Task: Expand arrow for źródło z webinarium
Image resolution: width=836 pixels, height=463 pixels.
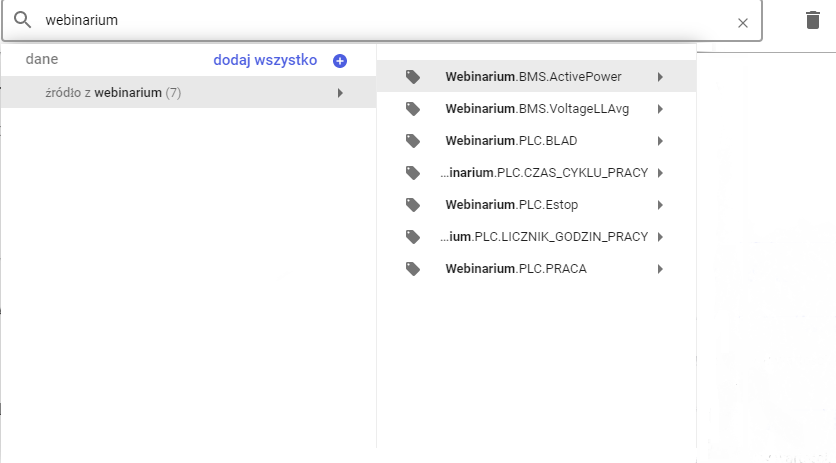Action: coord(340,93)
